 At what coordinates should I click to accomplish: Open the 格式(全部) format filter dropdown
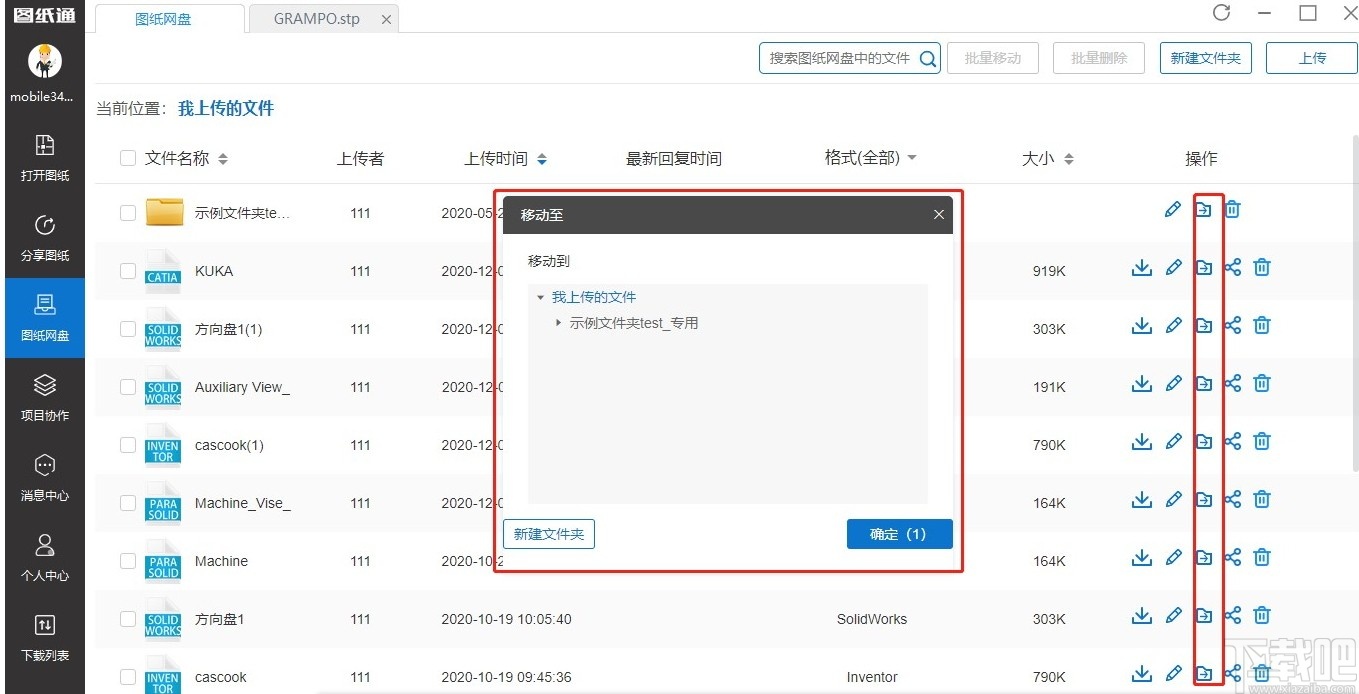869,157
